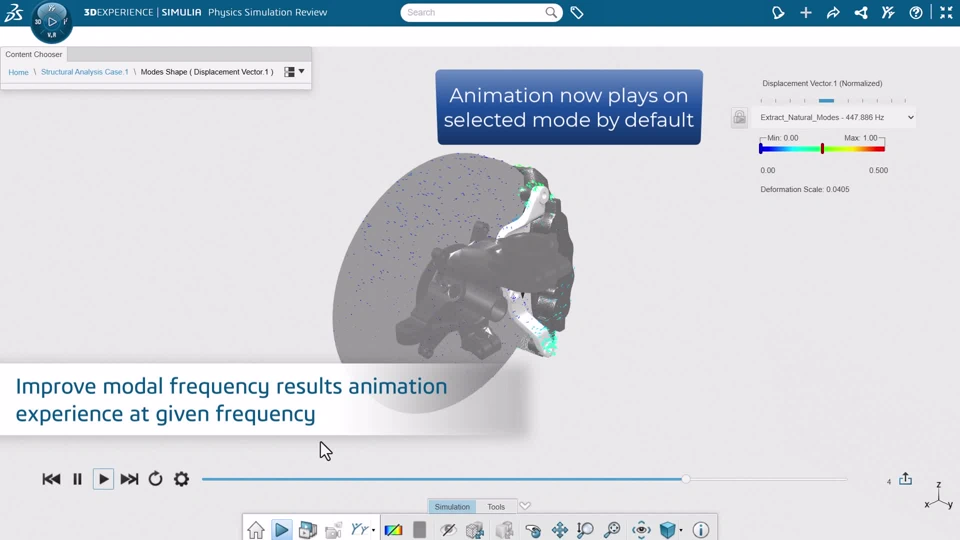Jump to the last animation frame
Image resolution: width=960 pixels, height=540 pixels.
pyautogui.click(x=129, y=479)
